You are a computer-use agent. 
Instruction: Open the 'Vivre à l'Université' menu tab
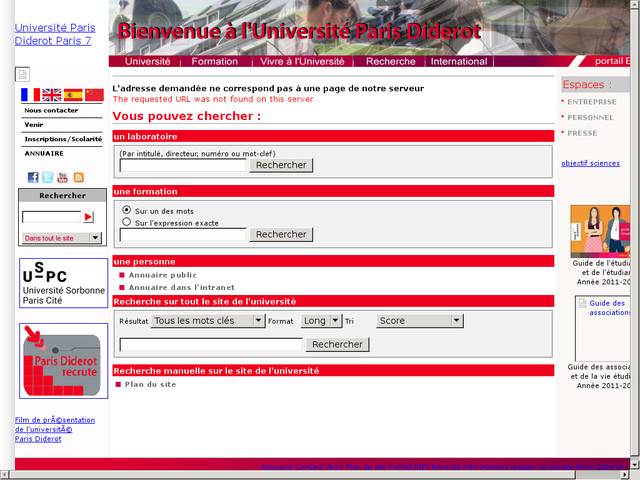click(x=302, y=61)
